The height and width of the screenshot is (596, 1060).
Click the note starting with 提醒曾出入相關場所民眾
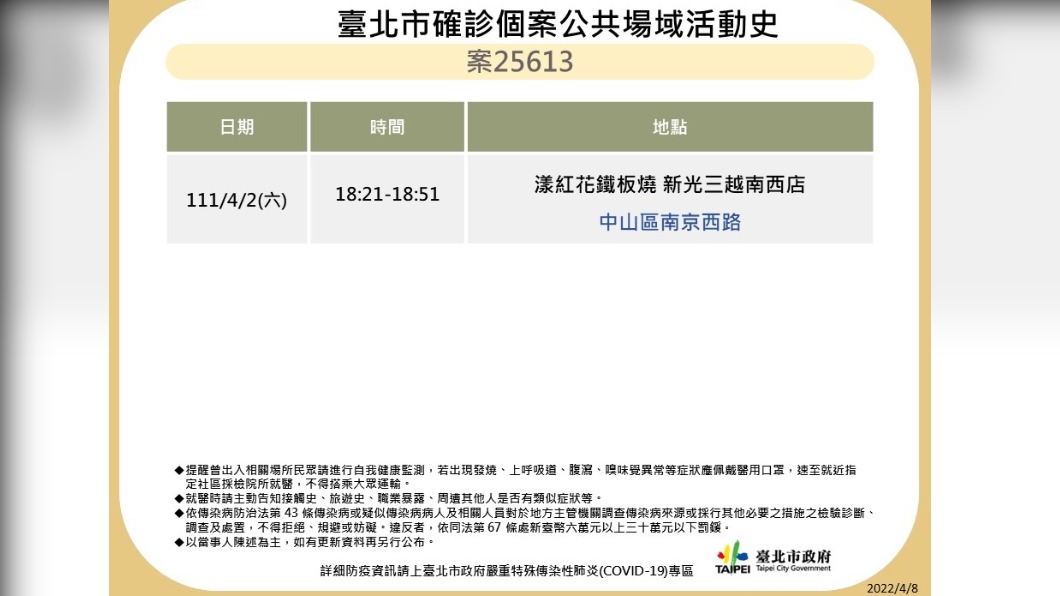(x=516, y=476)
